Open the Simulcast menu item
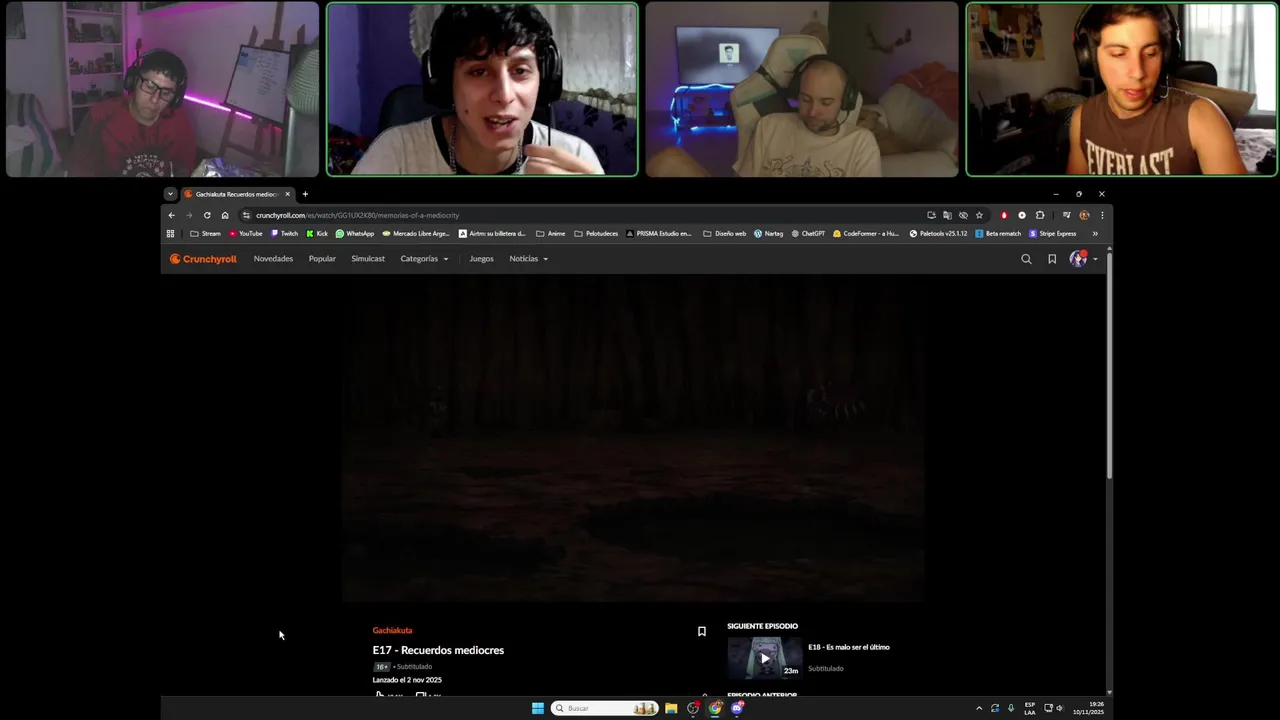Viewport: 1280px width, 720px height. pyautogui.click(x=368, y=259)
